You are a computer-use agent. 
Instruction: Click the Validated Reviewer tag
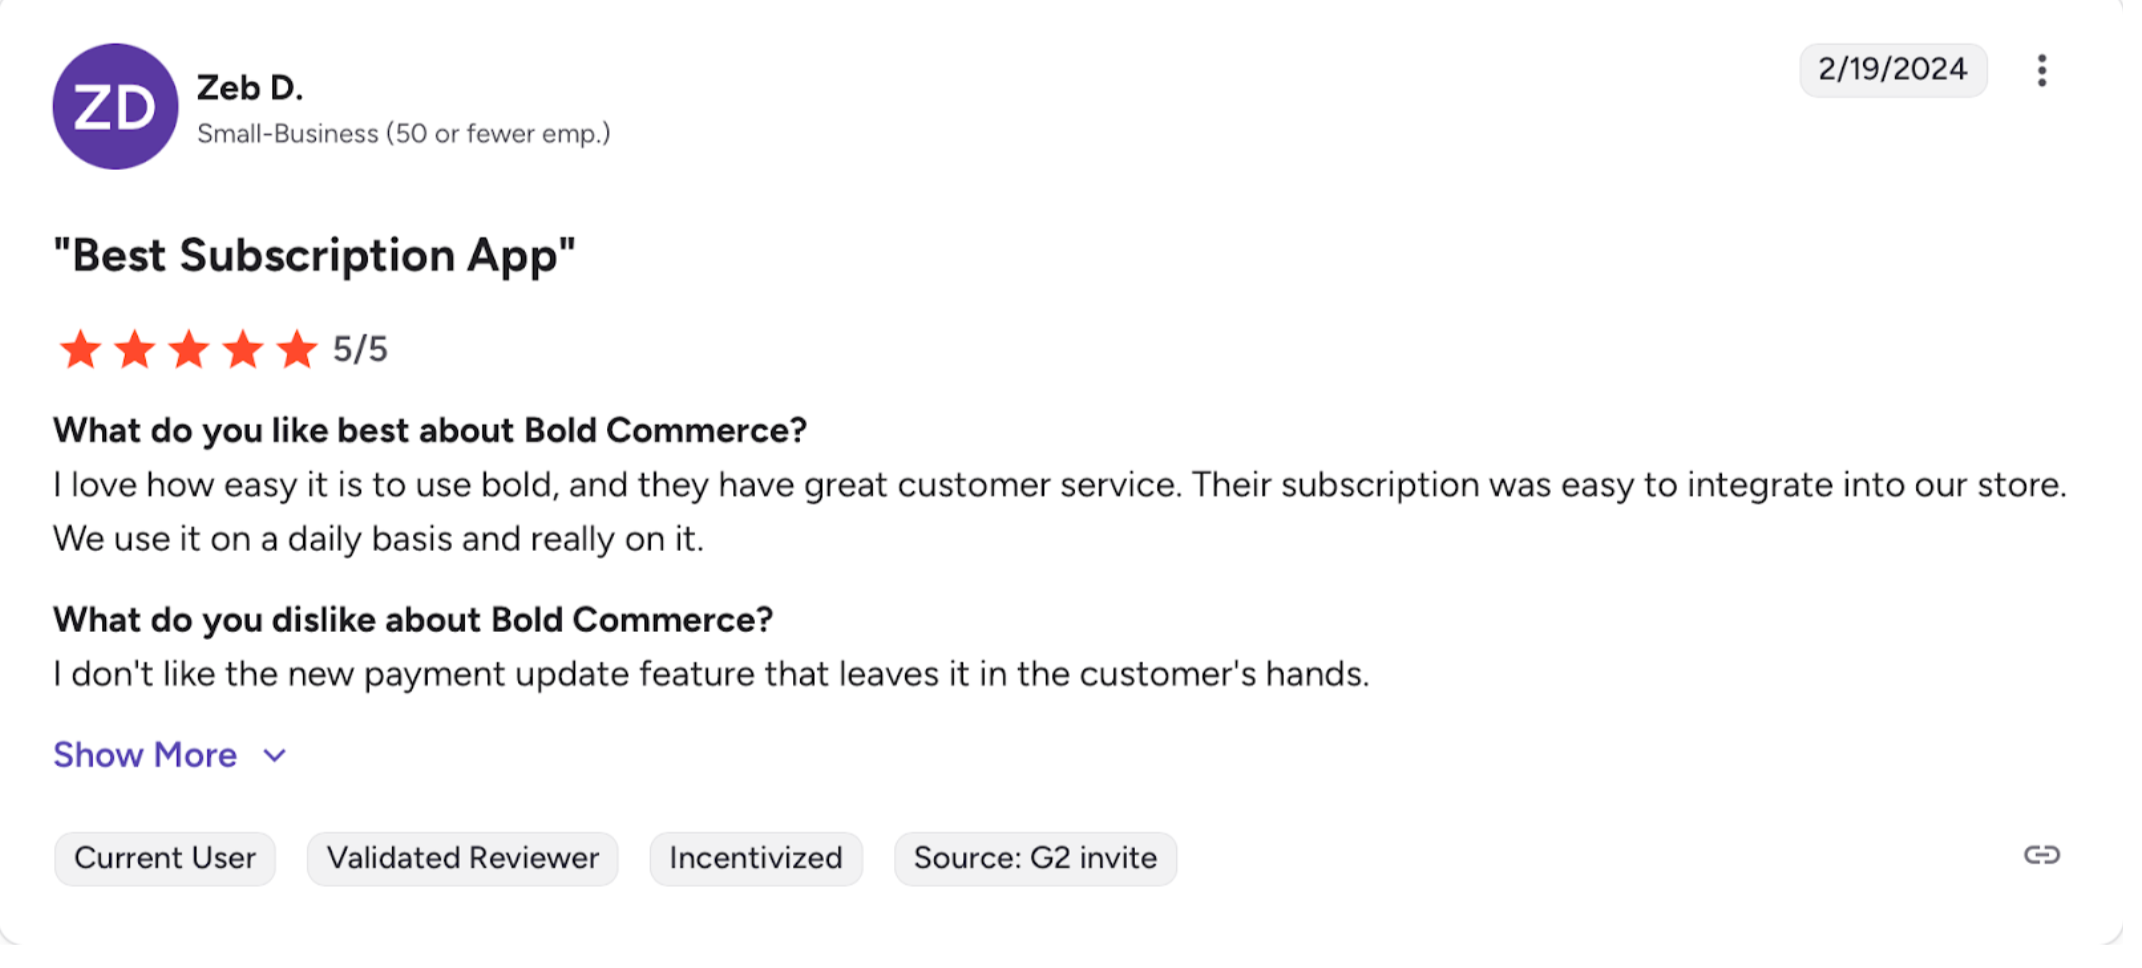(462, 858)
